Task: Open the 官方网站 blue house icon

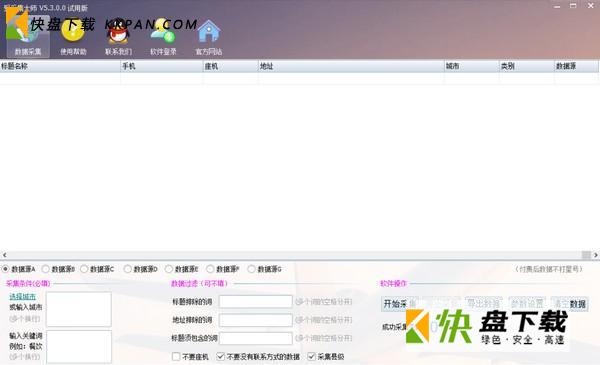Action: pos(209,37)
